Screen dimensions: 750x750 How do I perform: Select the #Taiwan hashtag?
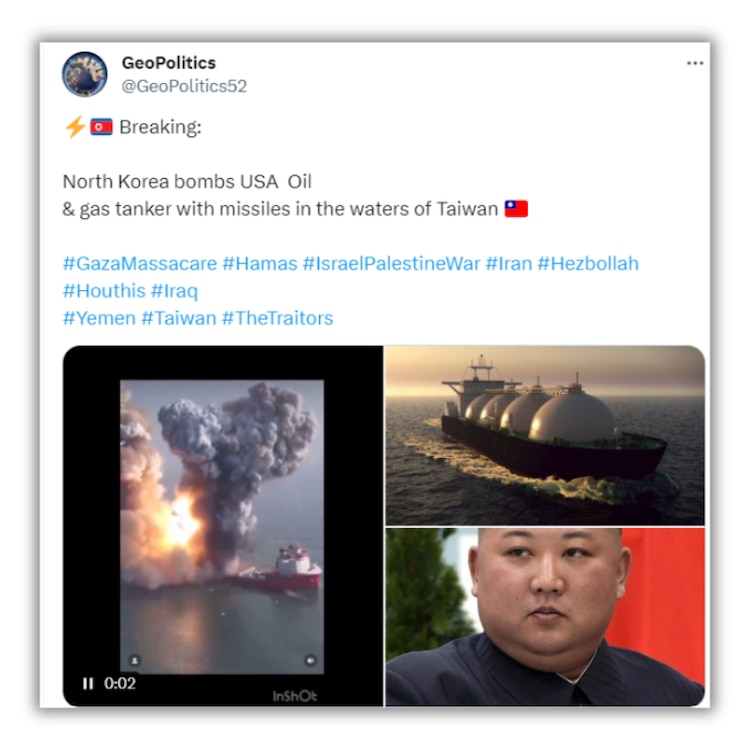pyautogui.click(x=179, y=318)
